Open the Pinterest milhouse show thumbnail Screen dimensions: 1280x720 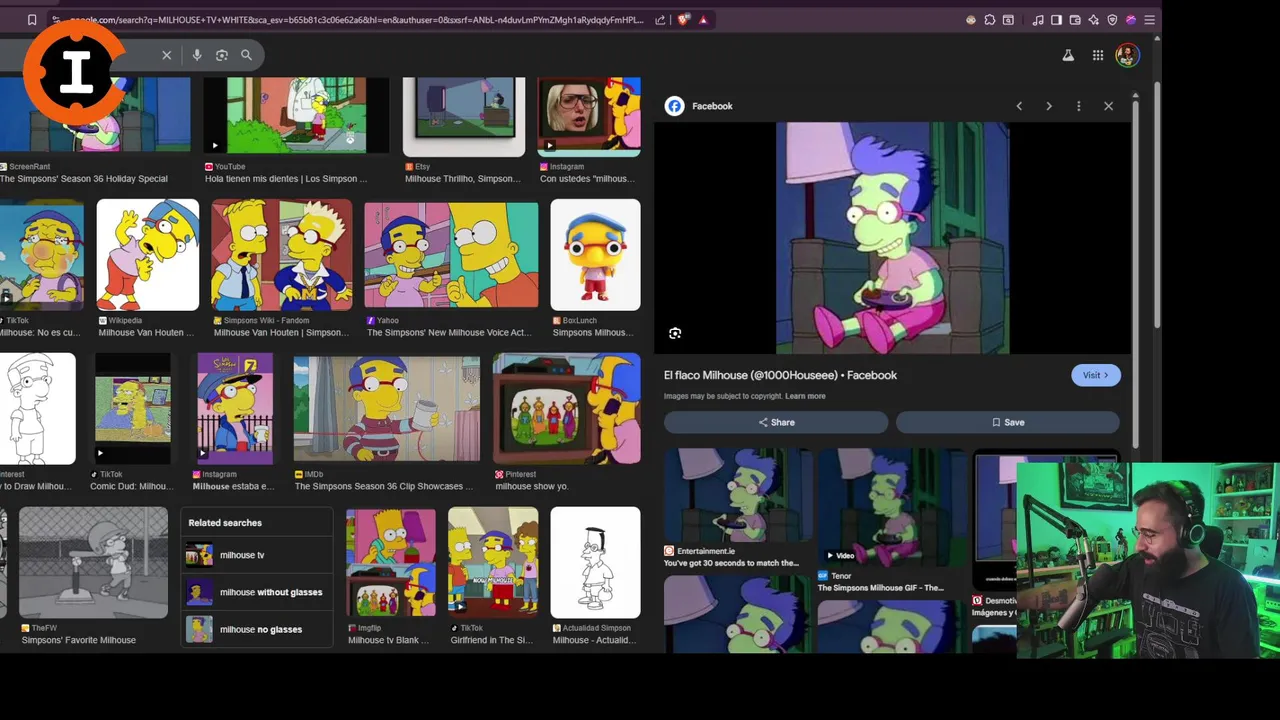tap(567, 409)
